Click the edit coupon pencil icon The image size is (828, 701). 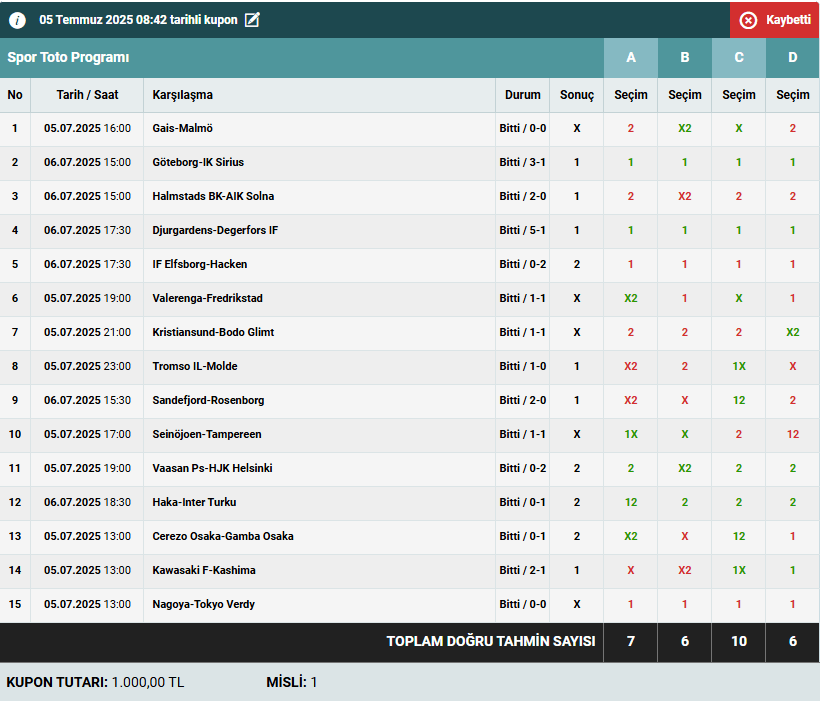coord(252,20)
